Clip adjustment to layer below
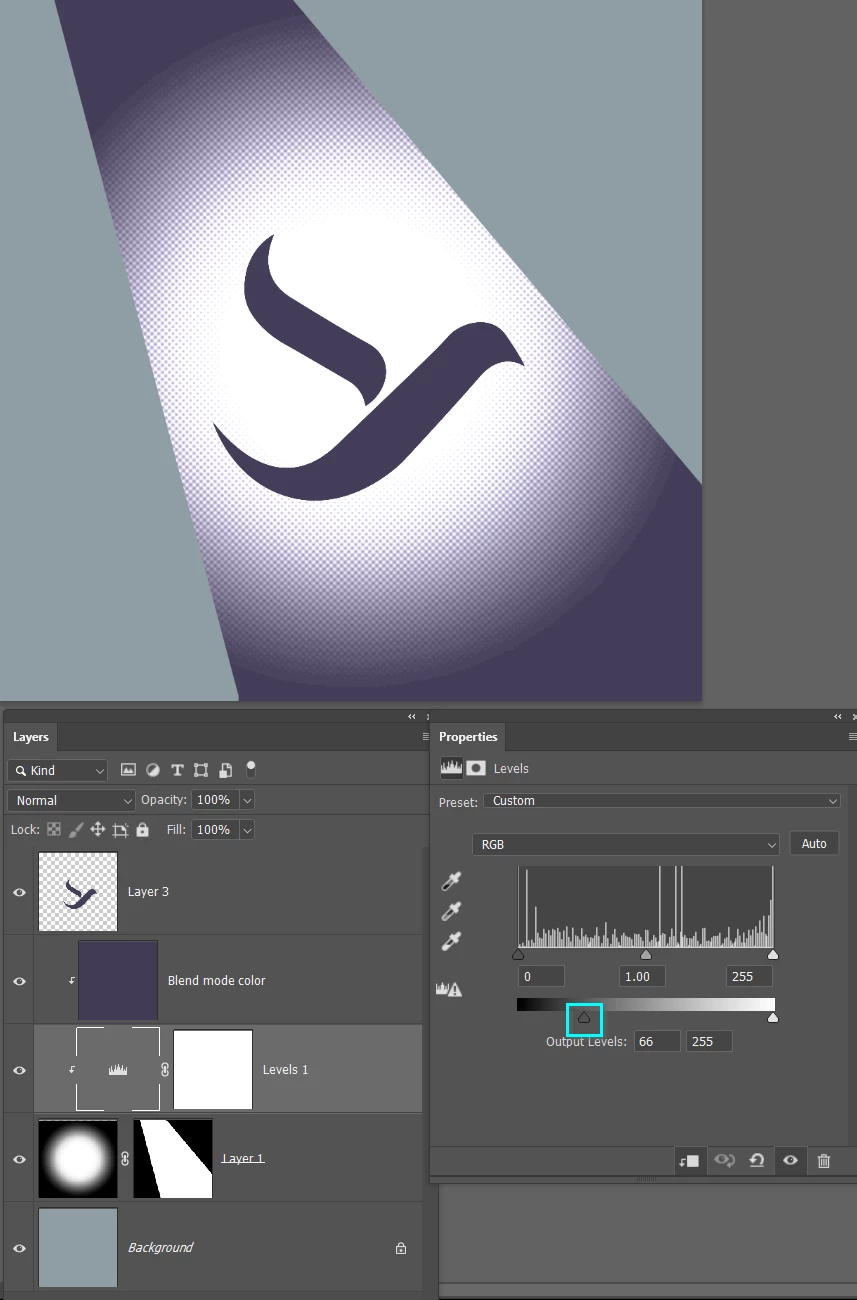 click(688, 1161)
